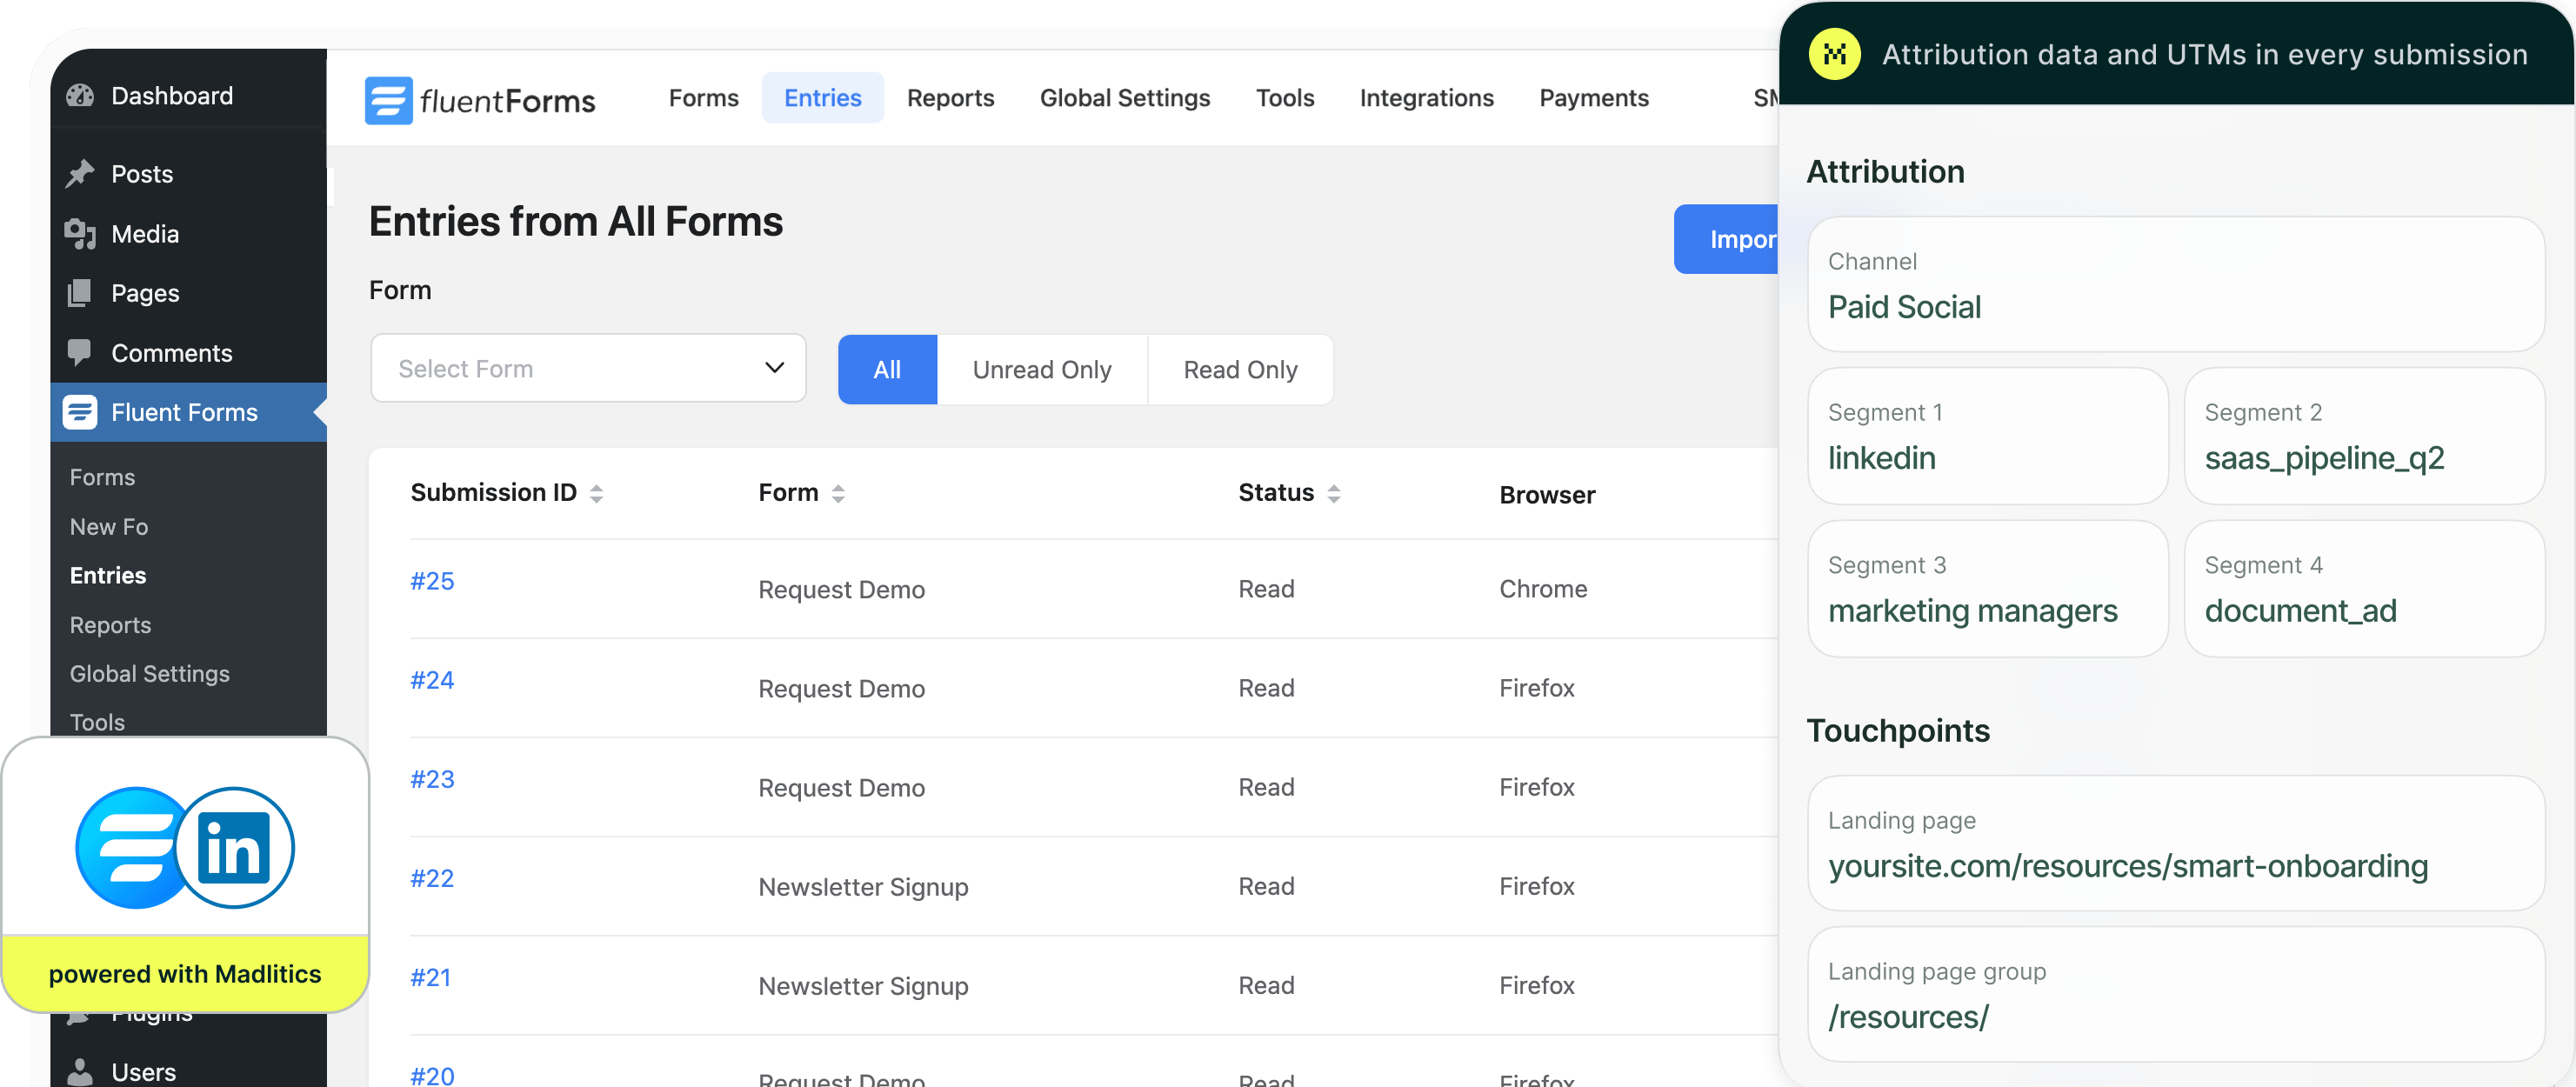The image size is (2576, 1087).
Task: Open Posts in WordPress sidebar
Action: coord(188,174)
